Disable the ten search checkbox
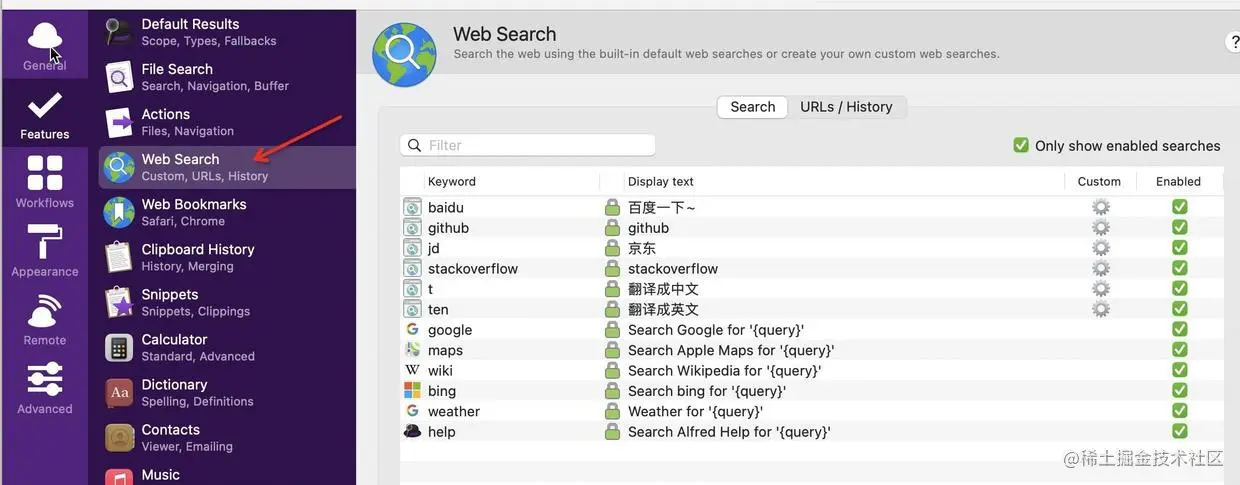The image size is (1240, 485). click(x=1180, y=309)
